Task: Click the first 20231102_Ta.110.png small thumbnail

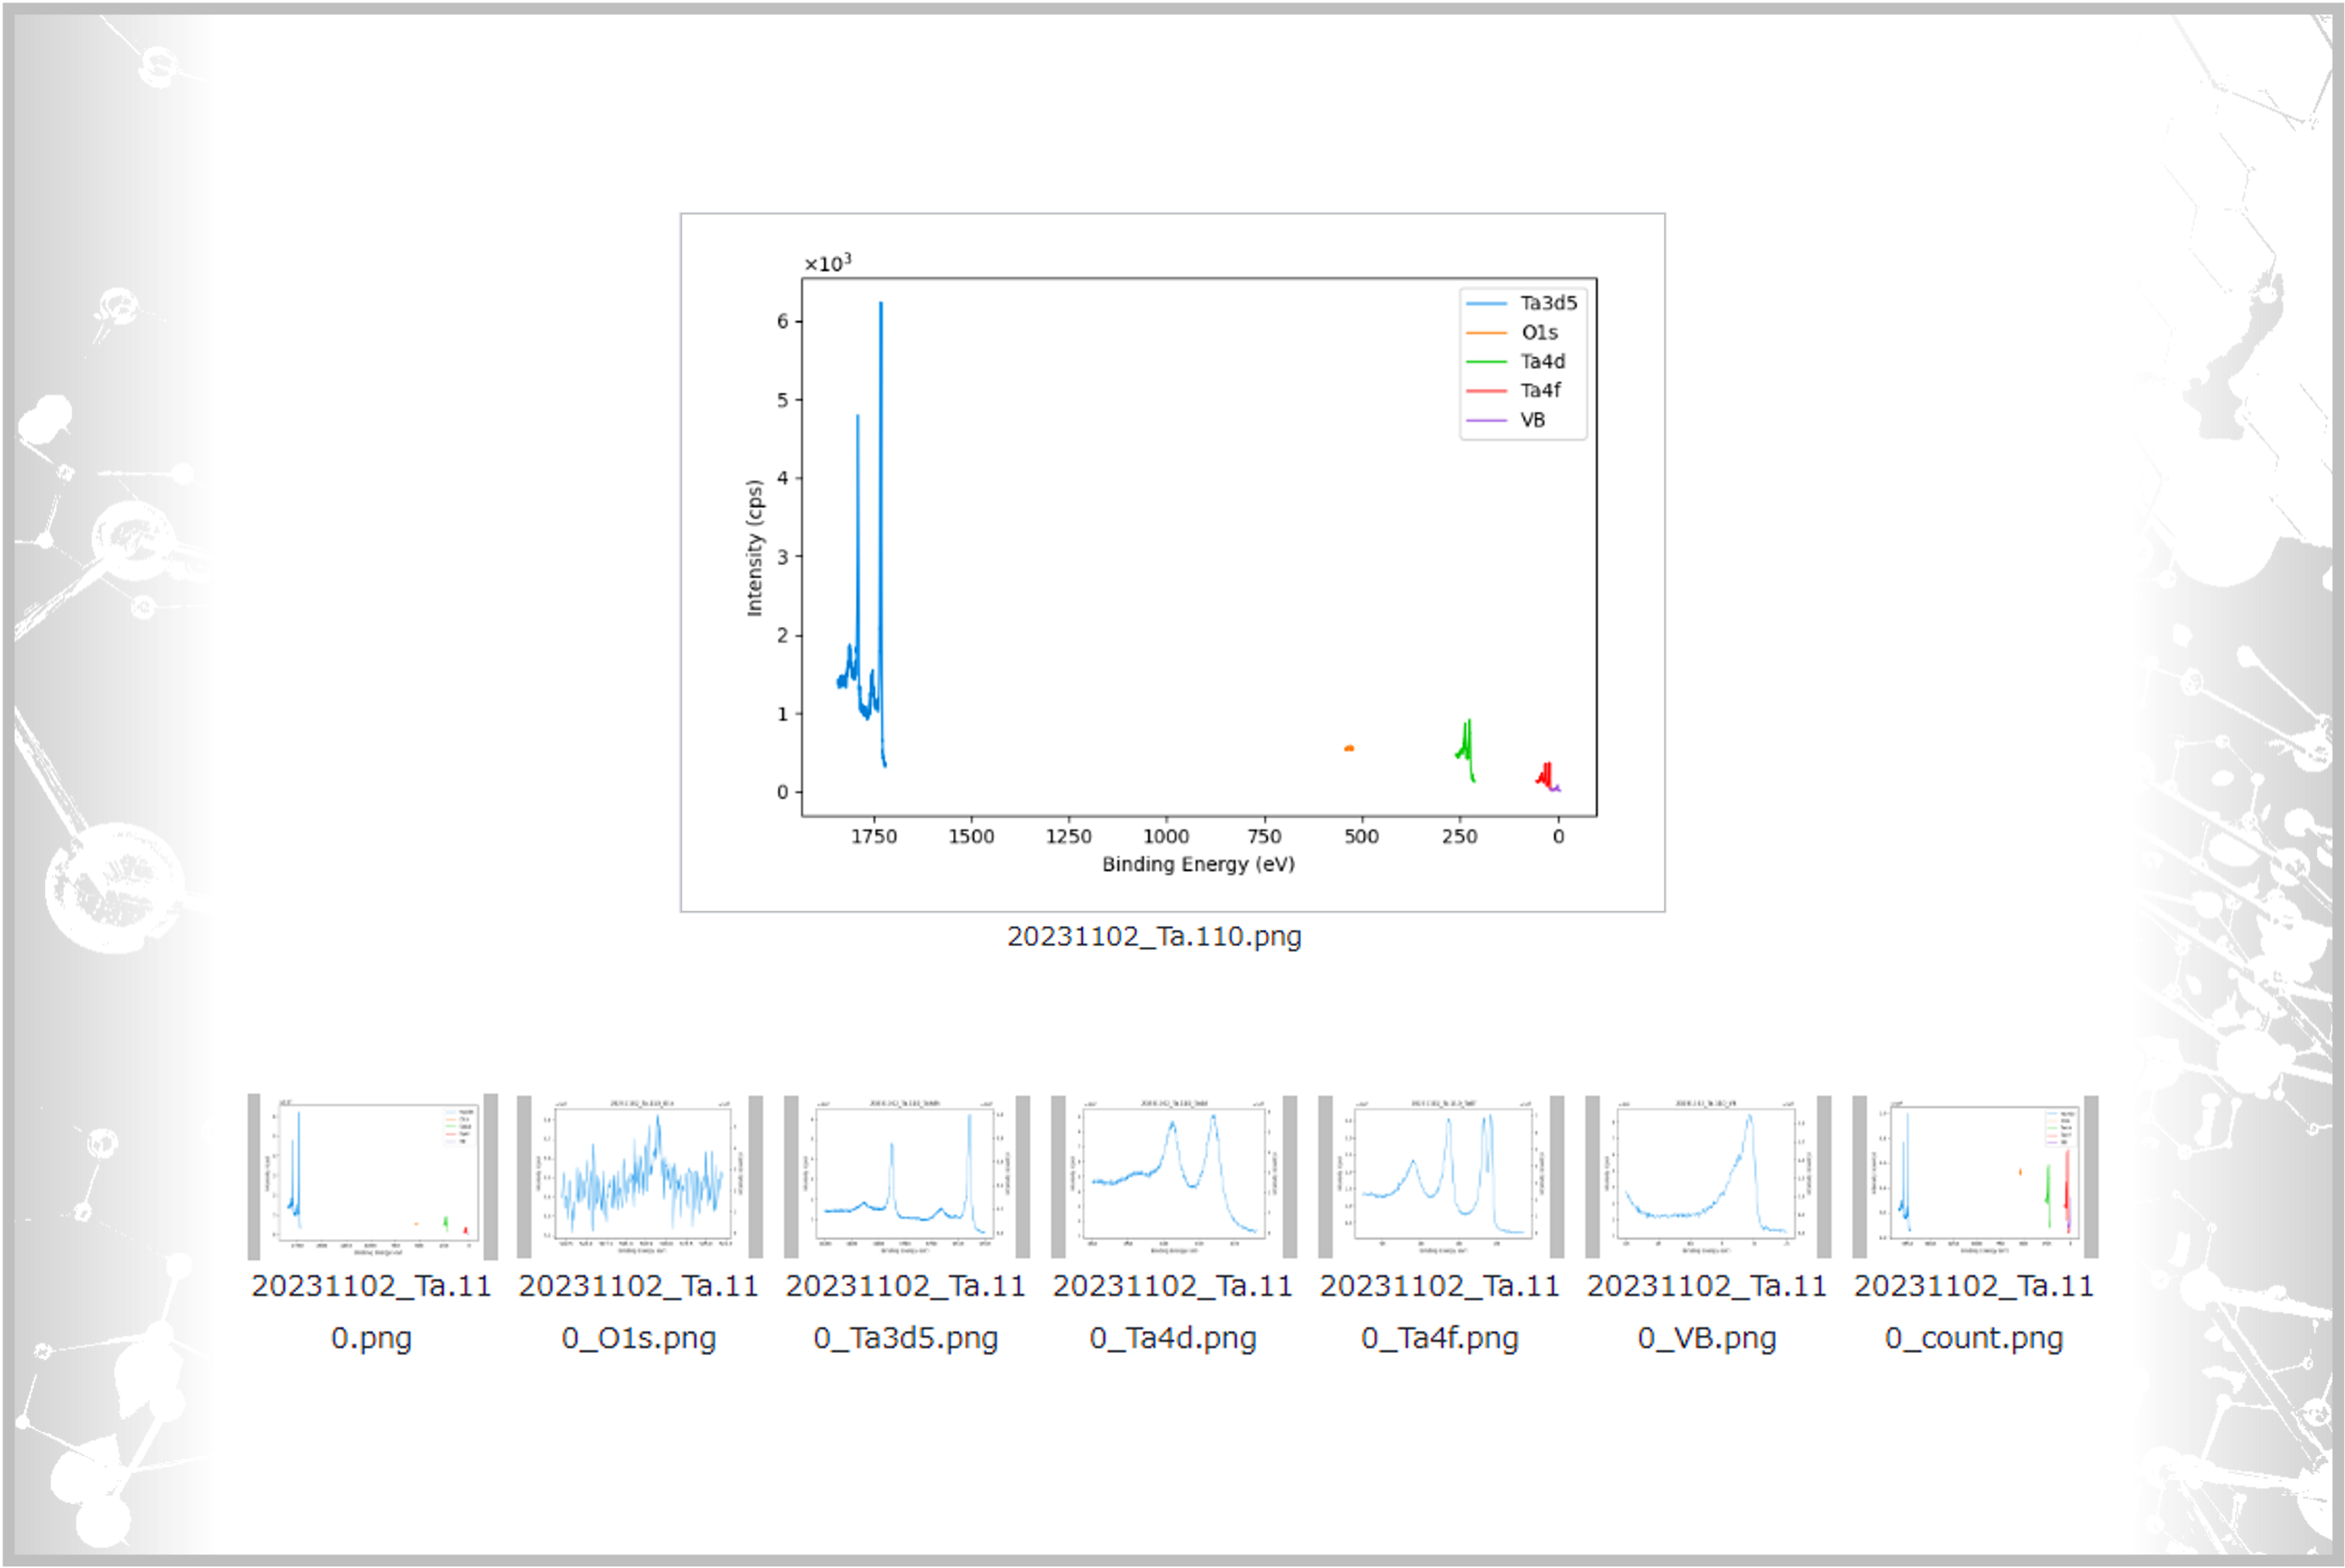Action: tap(372, 1176)
